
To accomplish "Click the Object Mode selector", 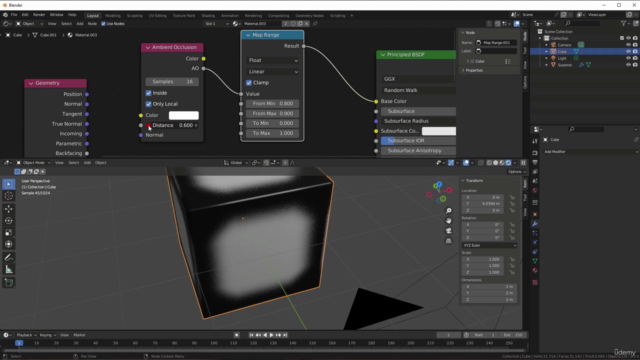I will tap(33, 162).
